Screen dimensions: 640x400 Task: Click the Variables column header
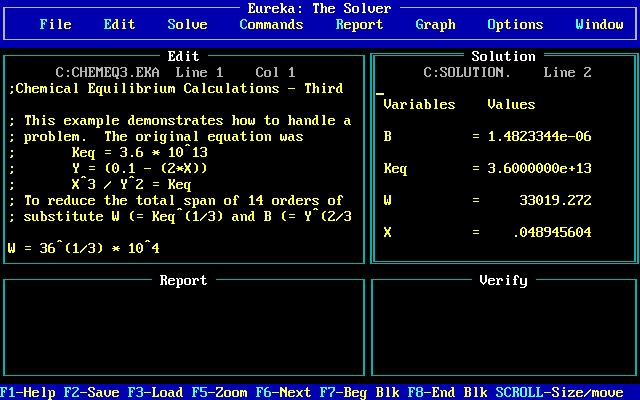(420, 104)
